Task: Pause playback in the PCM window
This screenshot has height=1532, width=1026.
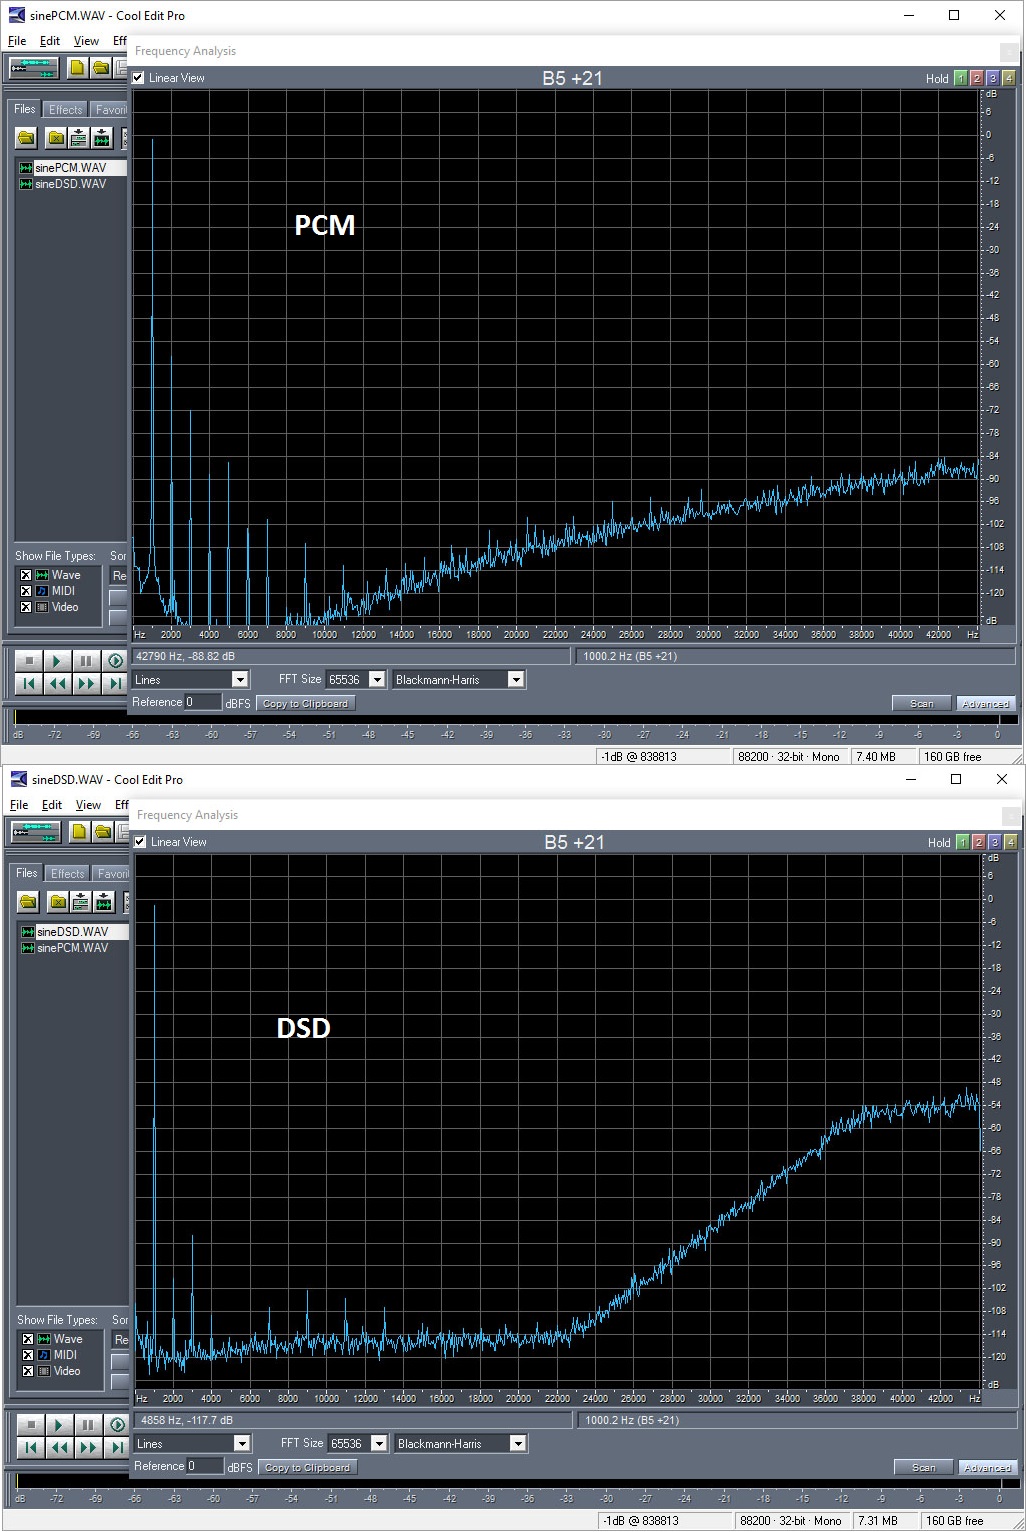Action: coord(86,660)
